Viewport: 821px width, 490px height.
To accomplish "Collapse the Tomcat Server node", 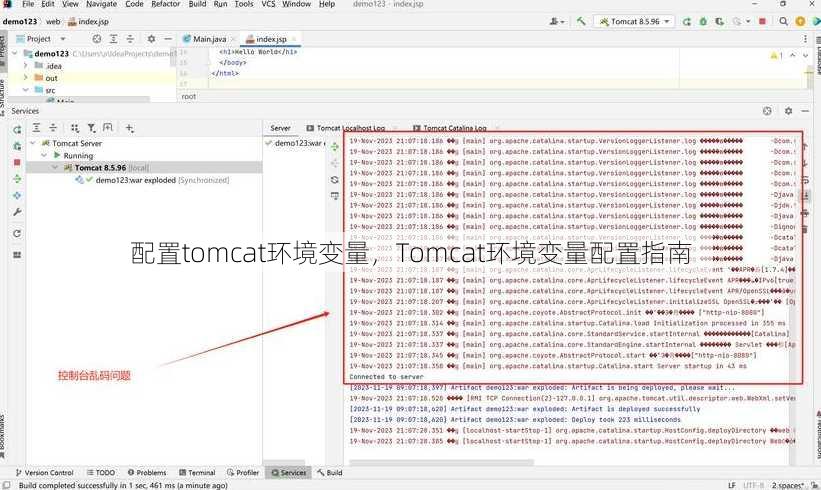I will click(x=33, y=143).
